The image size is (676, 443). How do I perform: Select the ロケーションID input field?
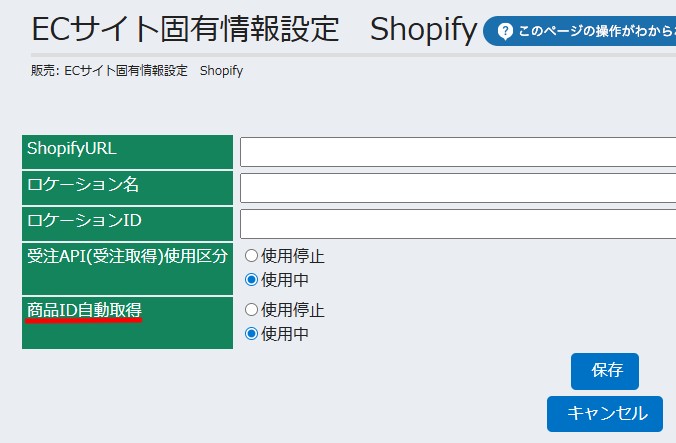coord(457,223)
